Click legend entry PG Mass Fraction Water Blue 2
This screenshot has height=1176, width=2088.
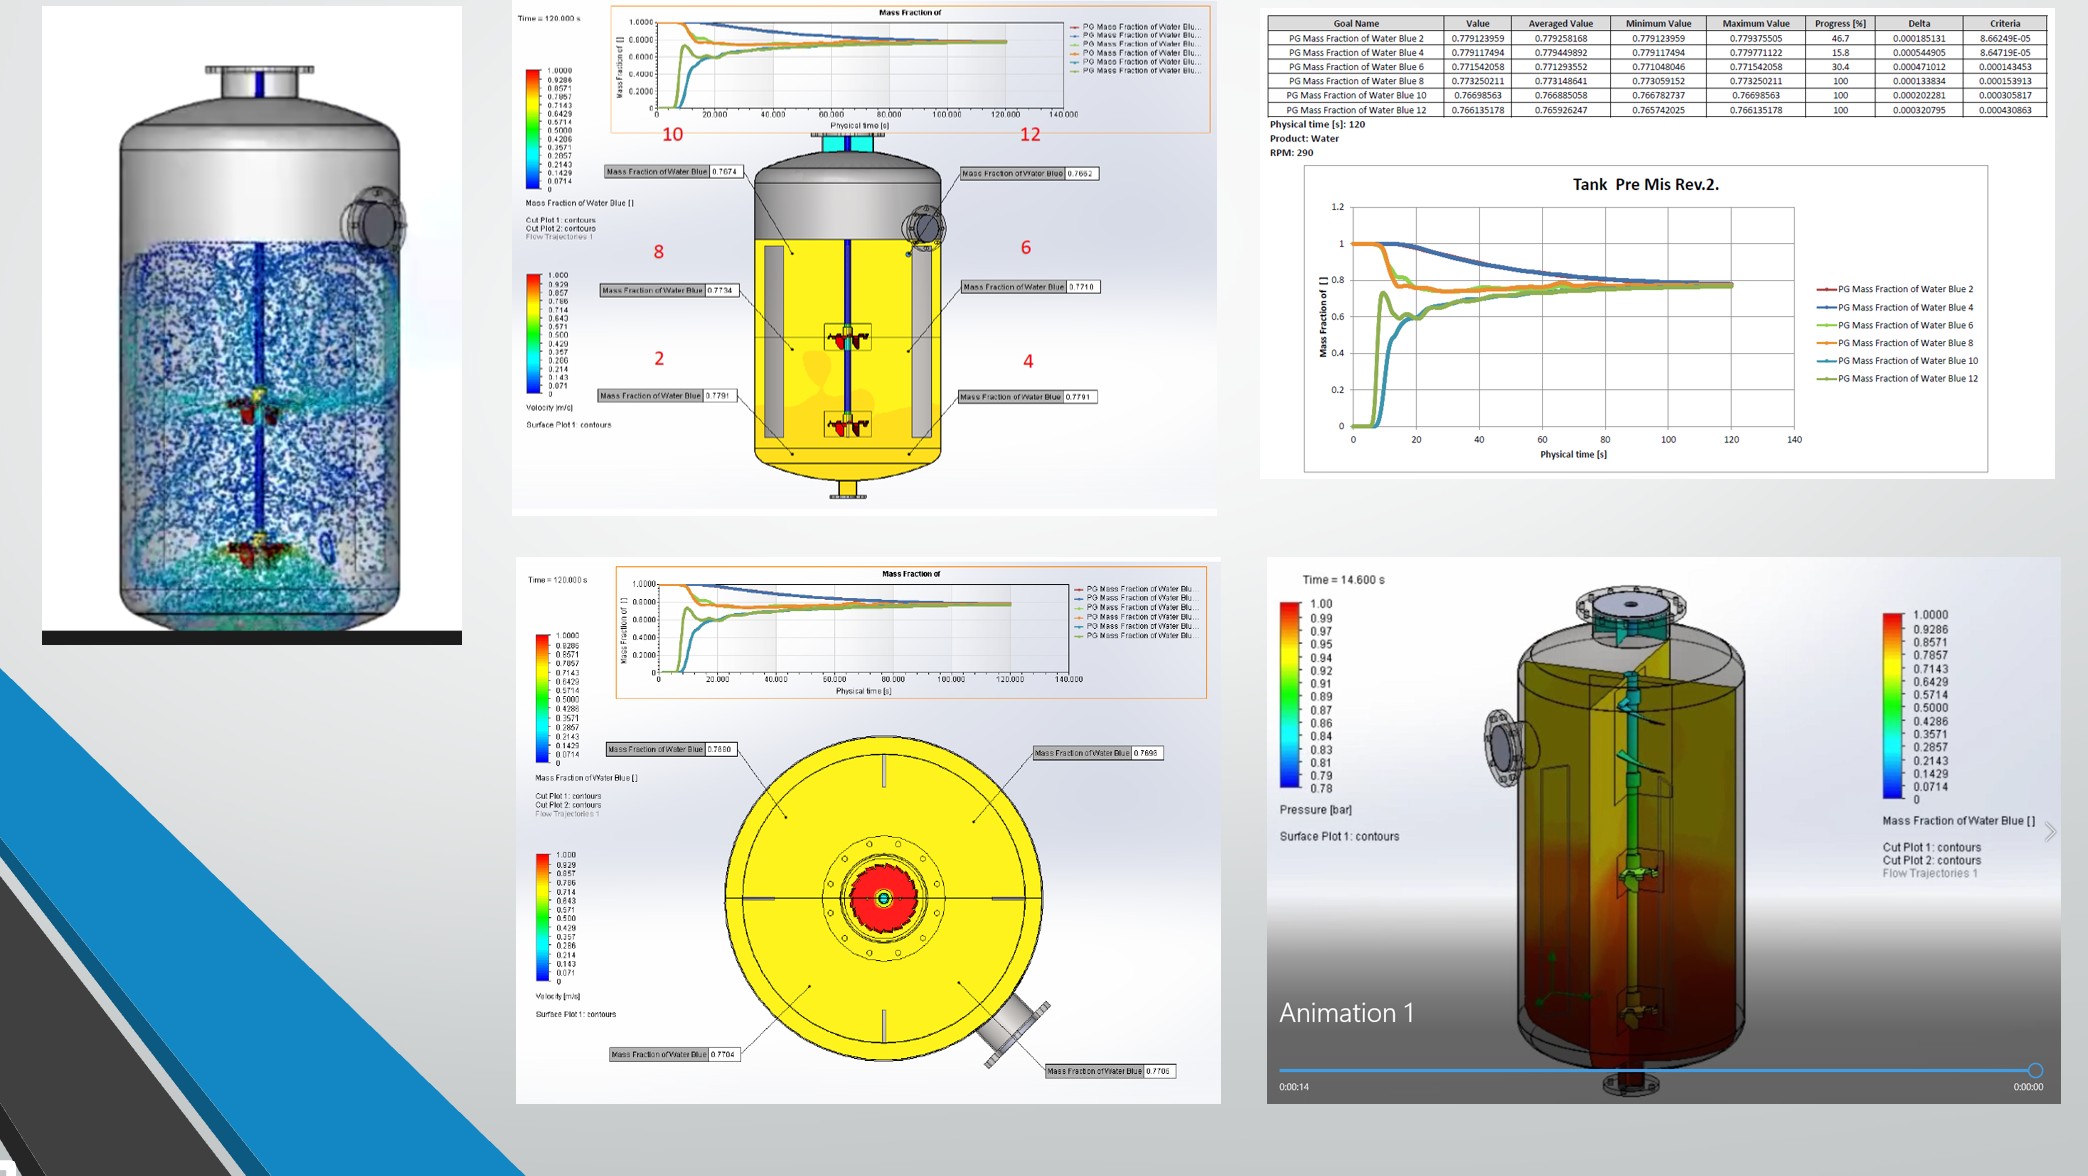coord(1904,289)
